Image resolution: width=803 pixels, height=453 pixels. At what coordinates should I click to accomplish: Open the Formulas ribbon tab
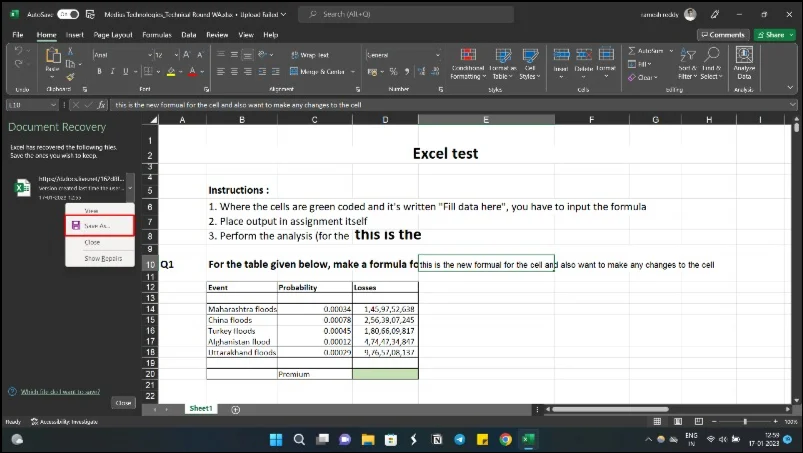[x=156, y=34]
